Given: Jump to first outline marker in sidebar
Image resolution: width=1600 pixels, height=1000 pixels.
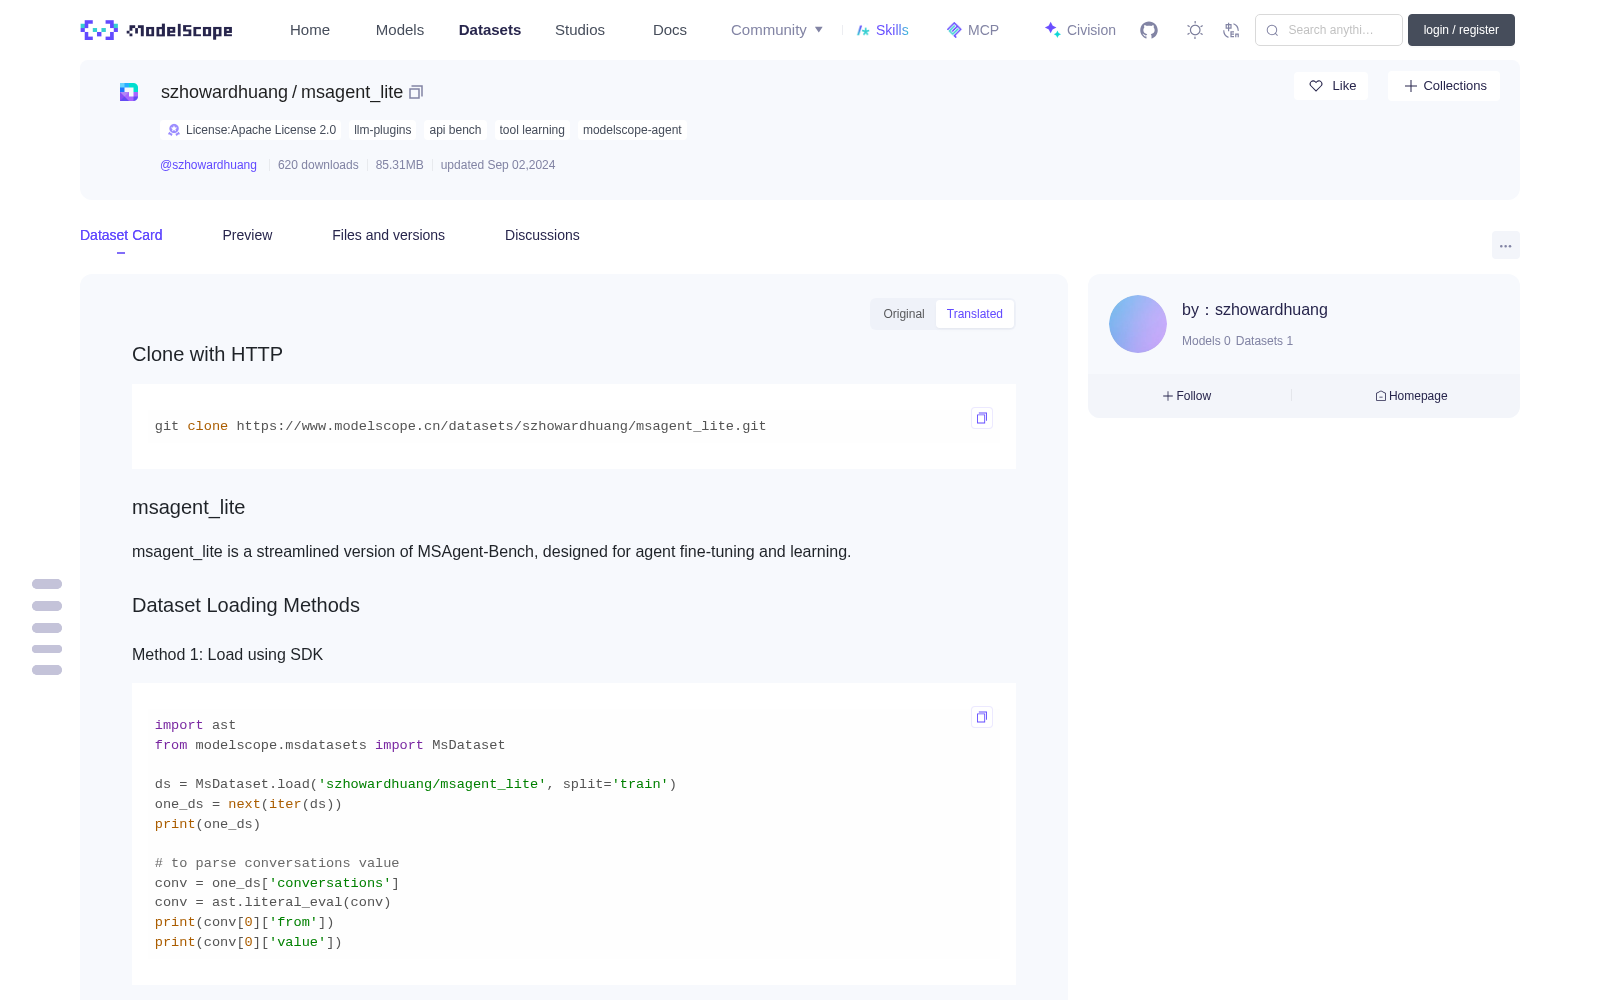Looking at the screenshot, I should click(47, 584).
